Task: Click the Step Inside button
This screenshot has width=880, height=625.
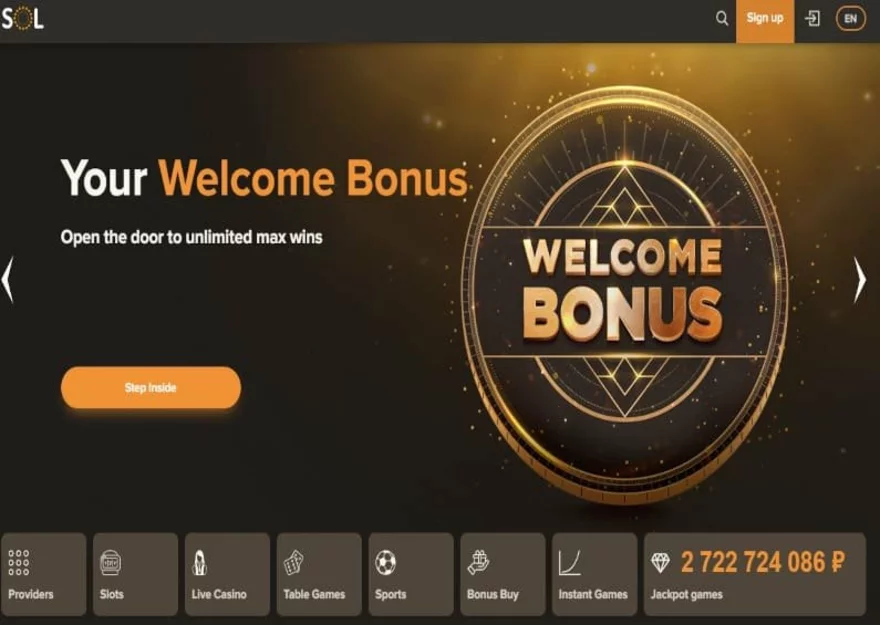Action: tap(151, 388)
